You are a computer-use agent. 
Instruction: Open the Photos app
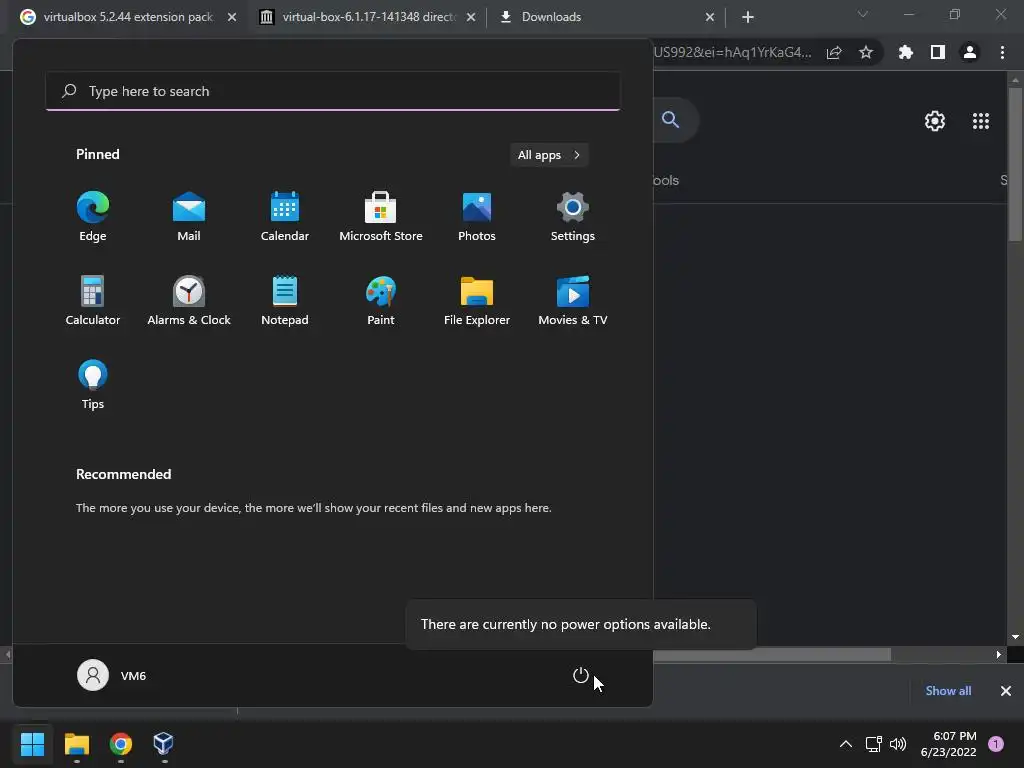477,217
